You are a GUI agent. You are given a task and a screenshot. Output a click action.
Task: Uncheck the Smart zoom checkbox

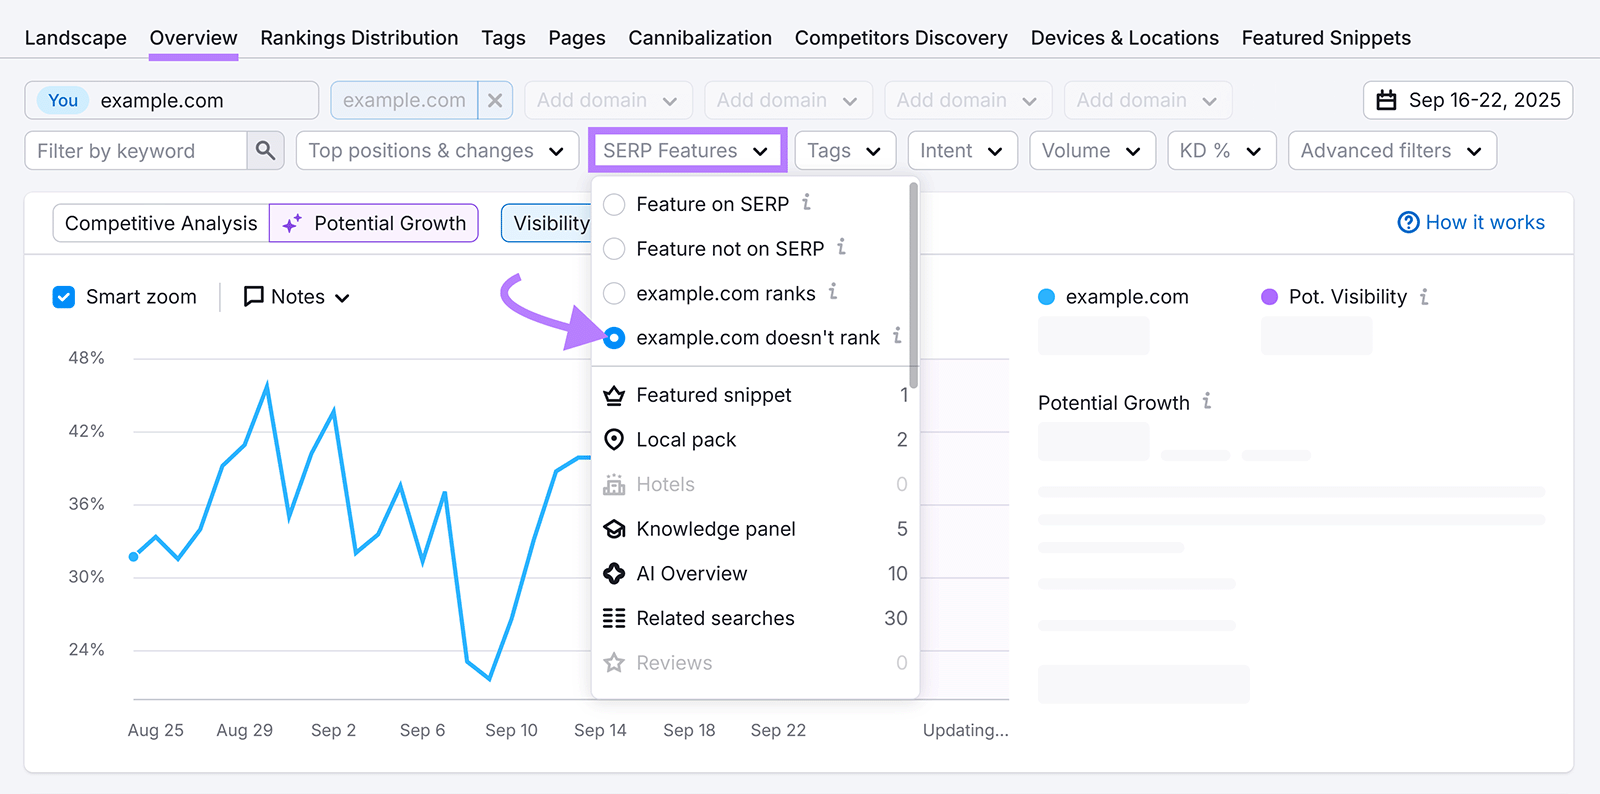64,297
